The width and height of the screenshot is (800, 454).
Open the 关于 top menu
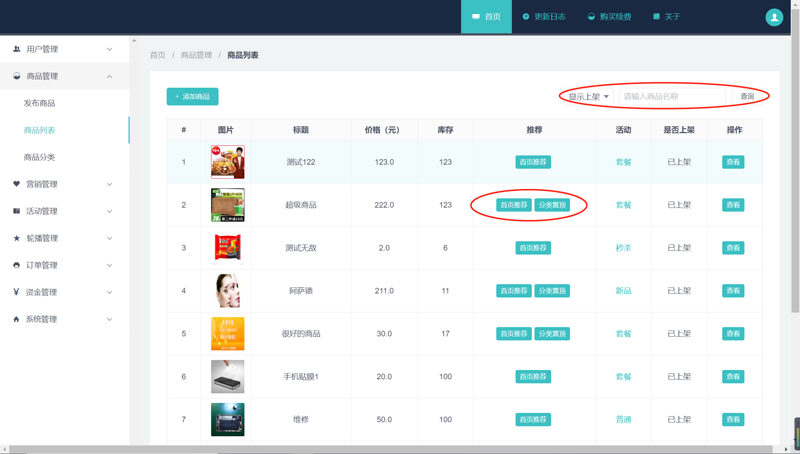click(x=666, y=17)
